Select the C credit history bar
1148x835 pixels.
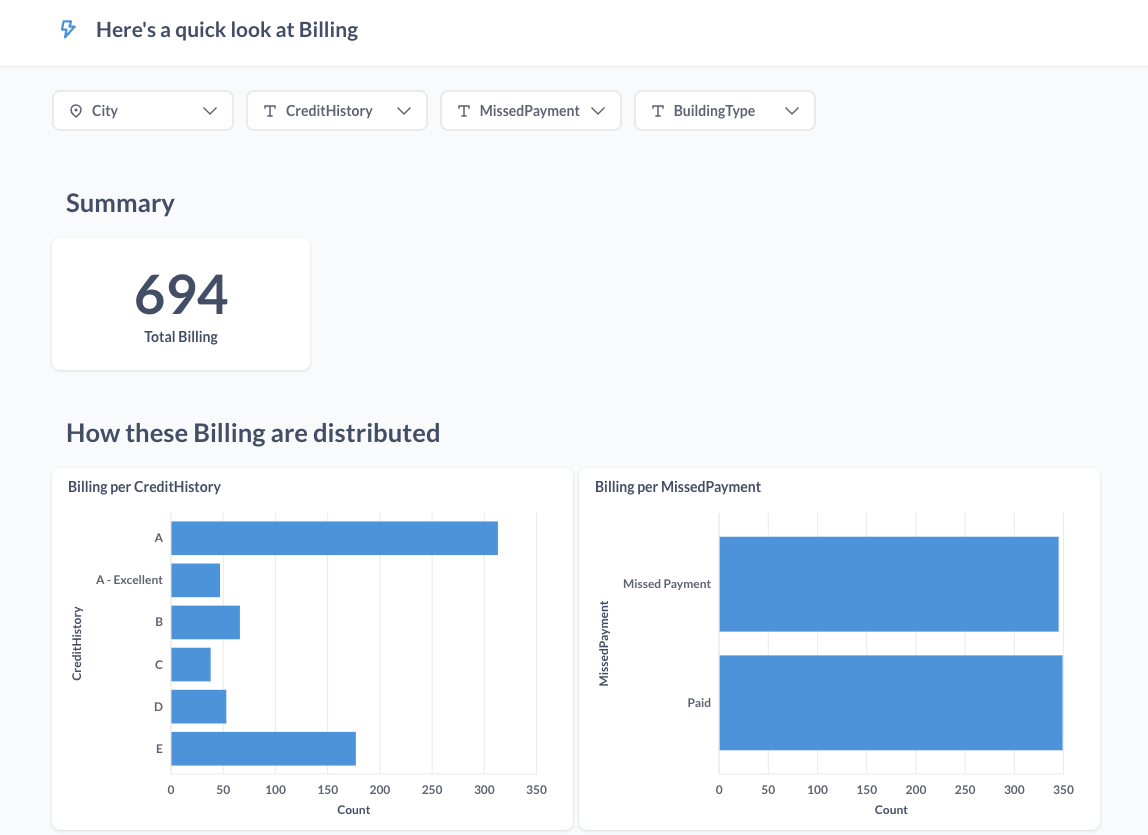click(x=191, y=664)
